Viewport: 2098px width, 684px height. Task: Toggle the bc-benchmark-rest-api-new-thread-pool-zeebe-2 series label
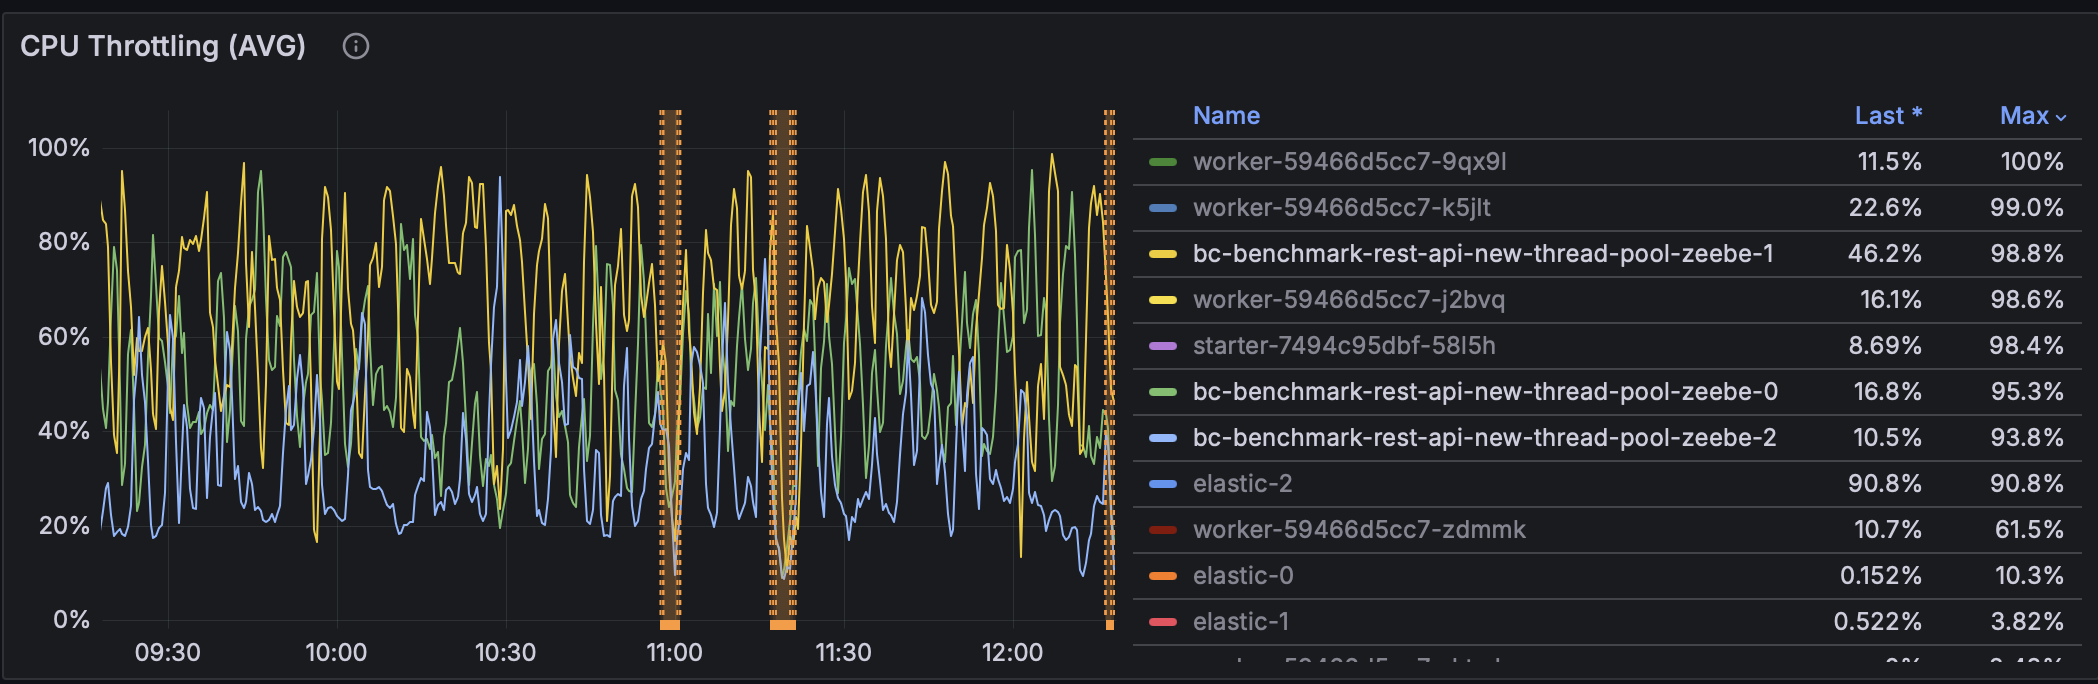pos(1484,438)
